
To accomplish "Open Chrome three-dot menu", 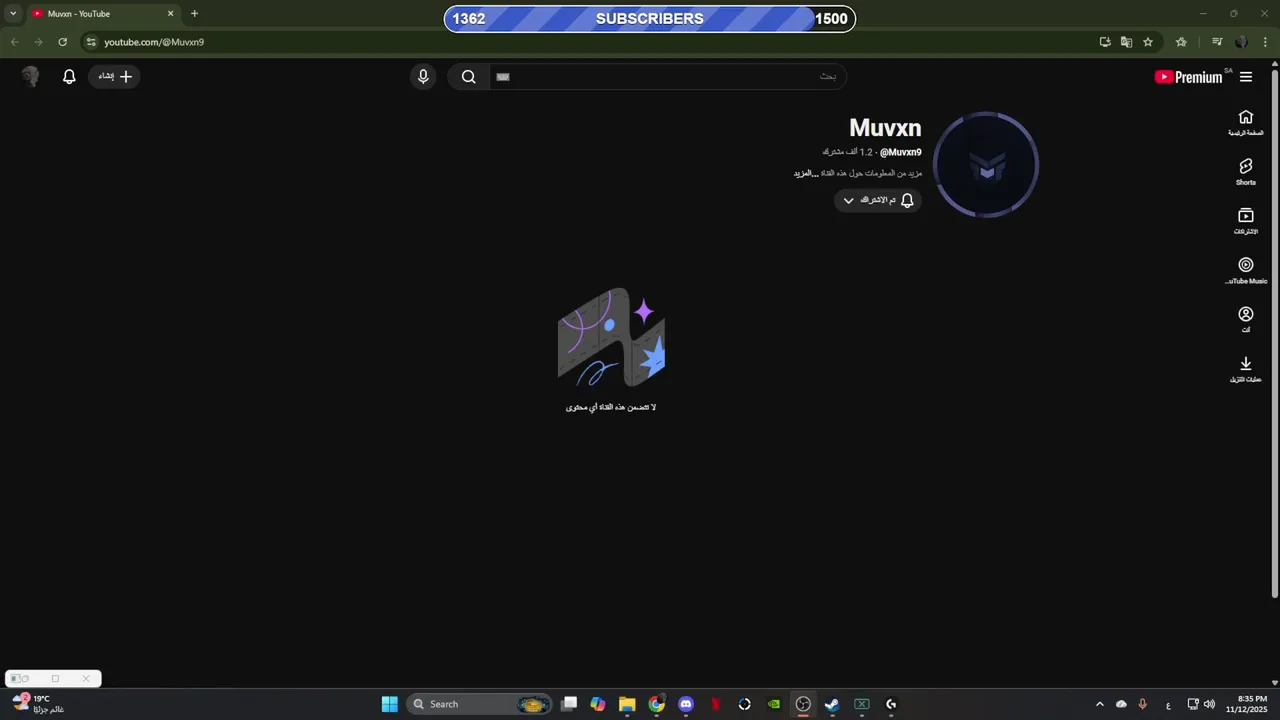I will pos(1266,42).
